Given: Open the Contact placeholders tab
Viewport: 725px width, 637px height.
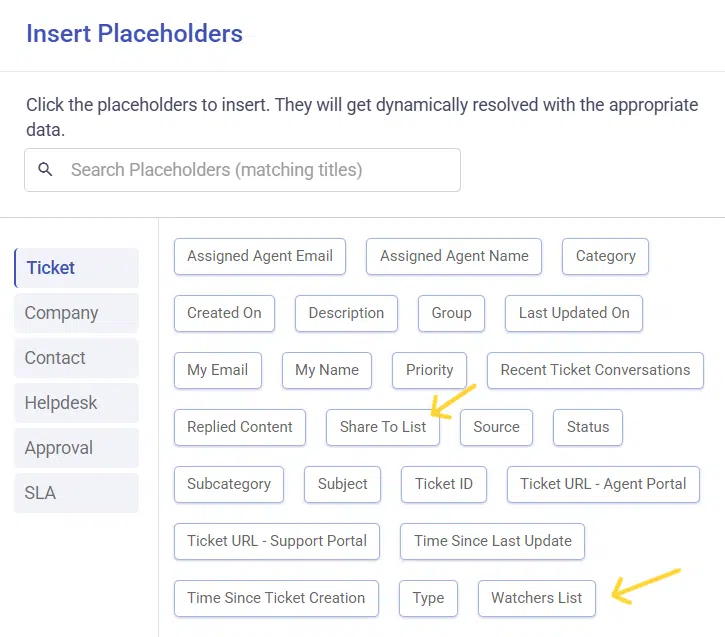Looking at the screenshot, I should [x=77, y=358].
